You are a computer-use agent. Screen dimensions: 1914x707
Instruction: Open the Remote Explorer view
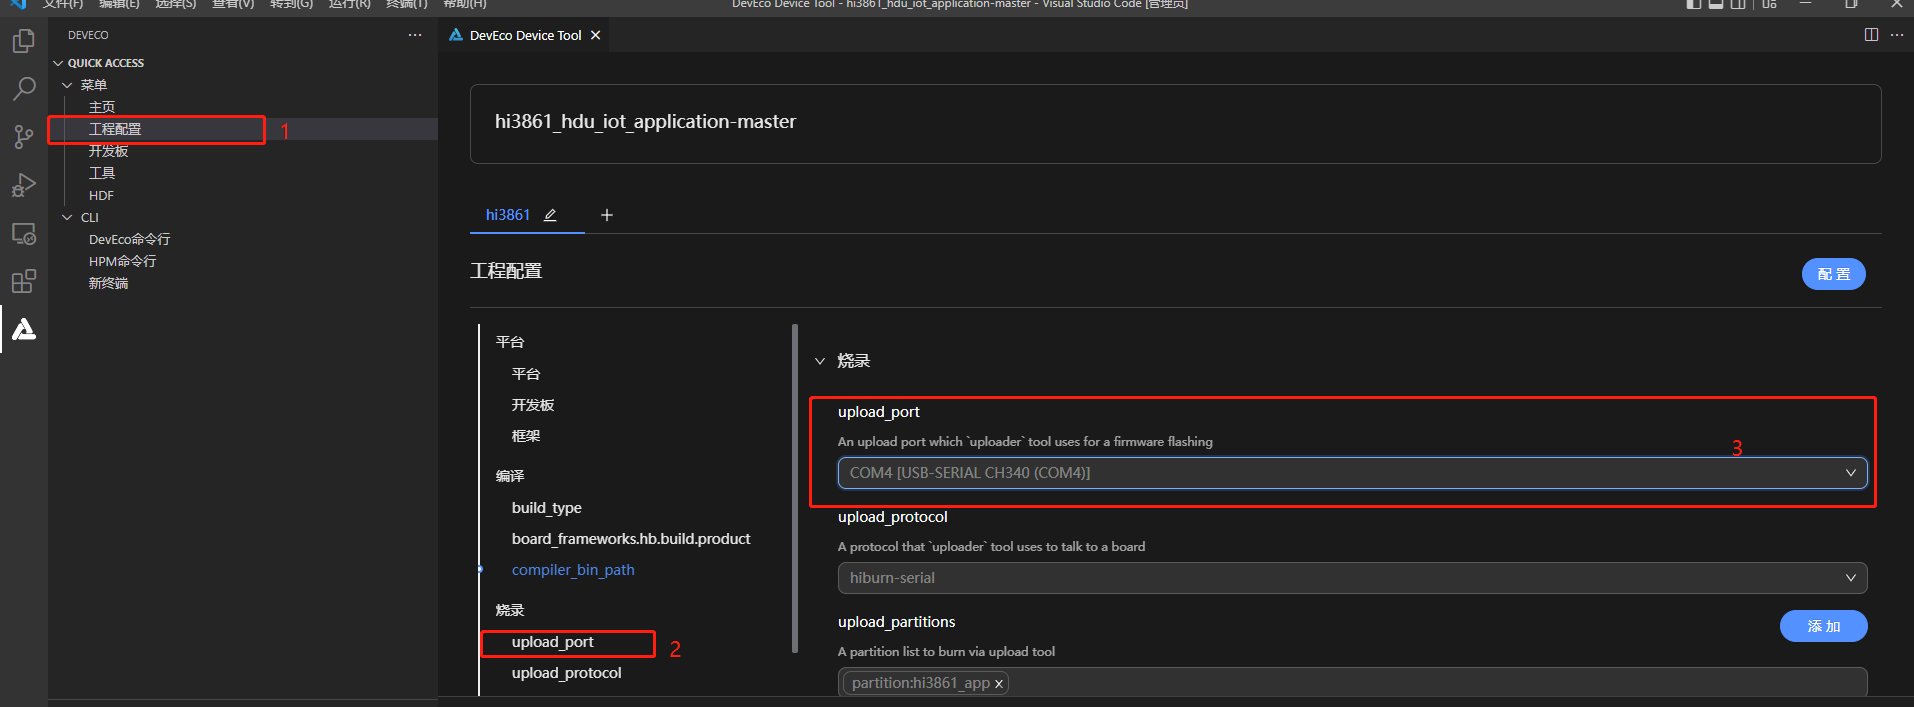[x=24, y=234]
